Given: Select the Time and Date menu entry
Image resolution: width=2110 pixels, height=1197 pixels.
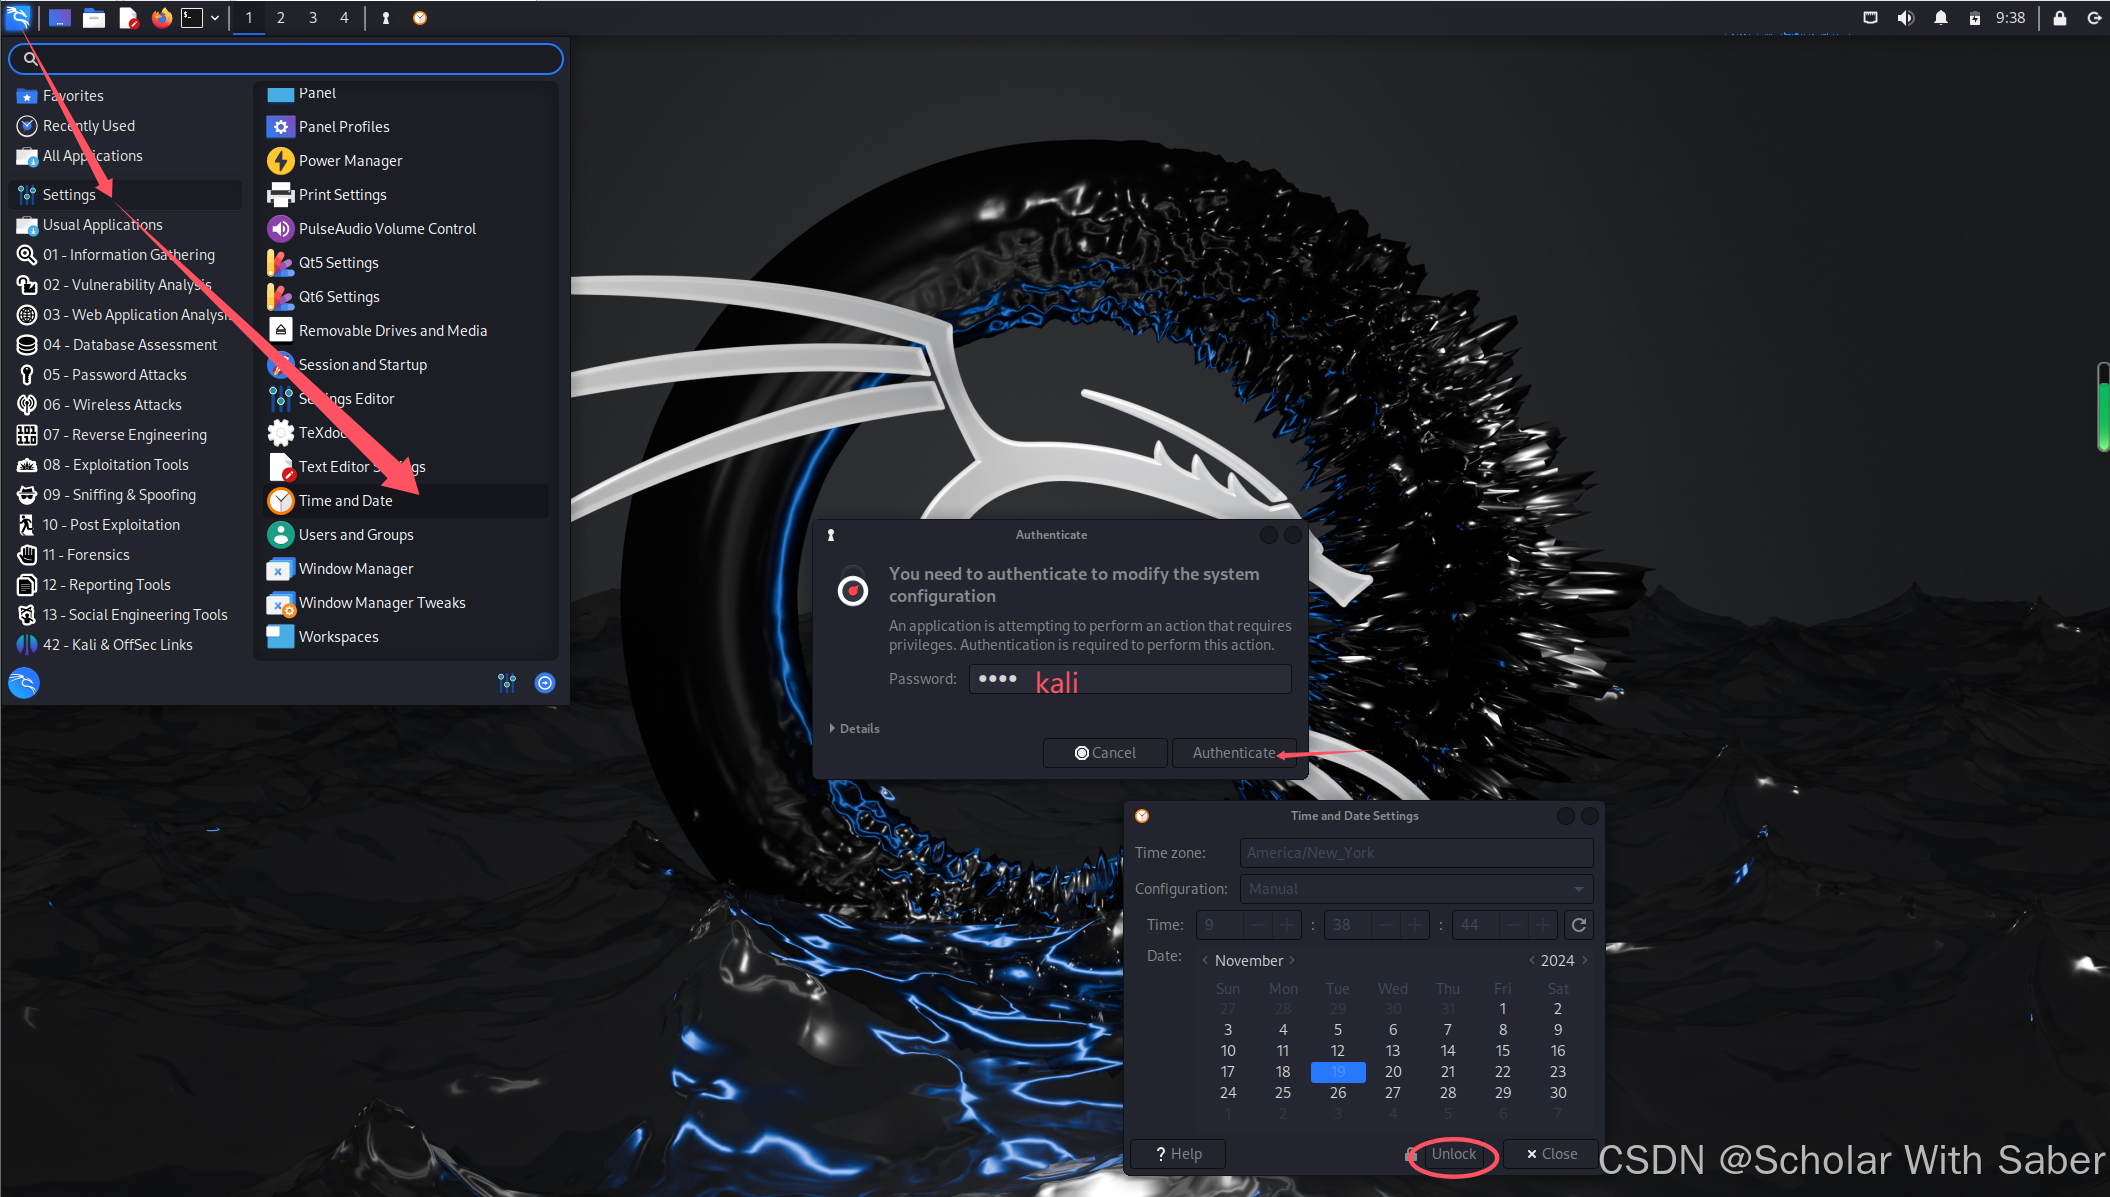Looking at the screenshot, I should [x=346, y=501].
